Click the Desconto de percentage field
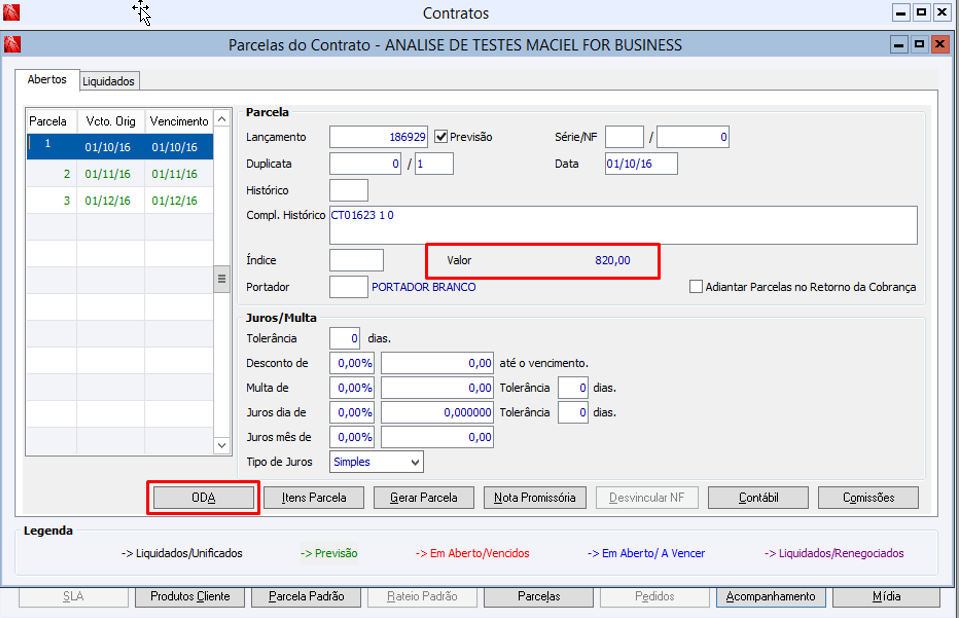Image resolution: width=959 pixels, height=618 pixels. coord(352,363)
